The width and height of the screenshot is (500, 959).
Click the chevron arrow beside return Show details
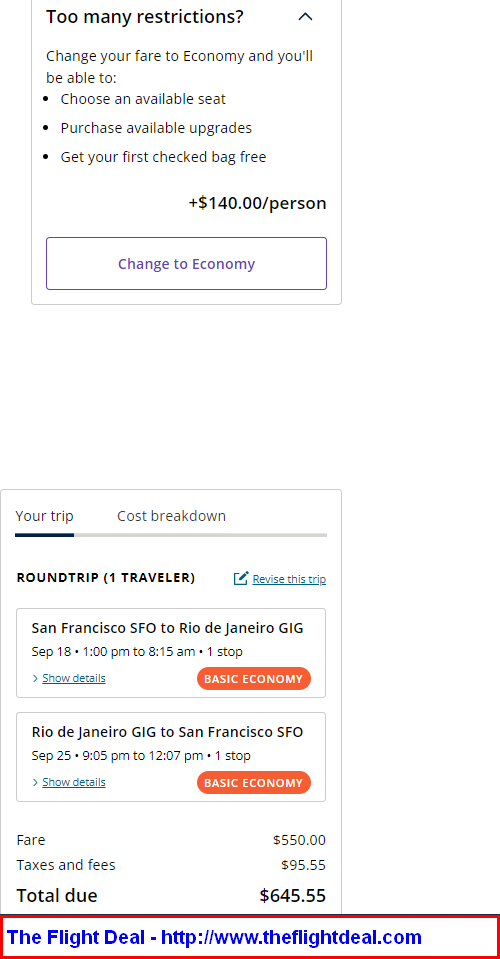coord(35,782)
